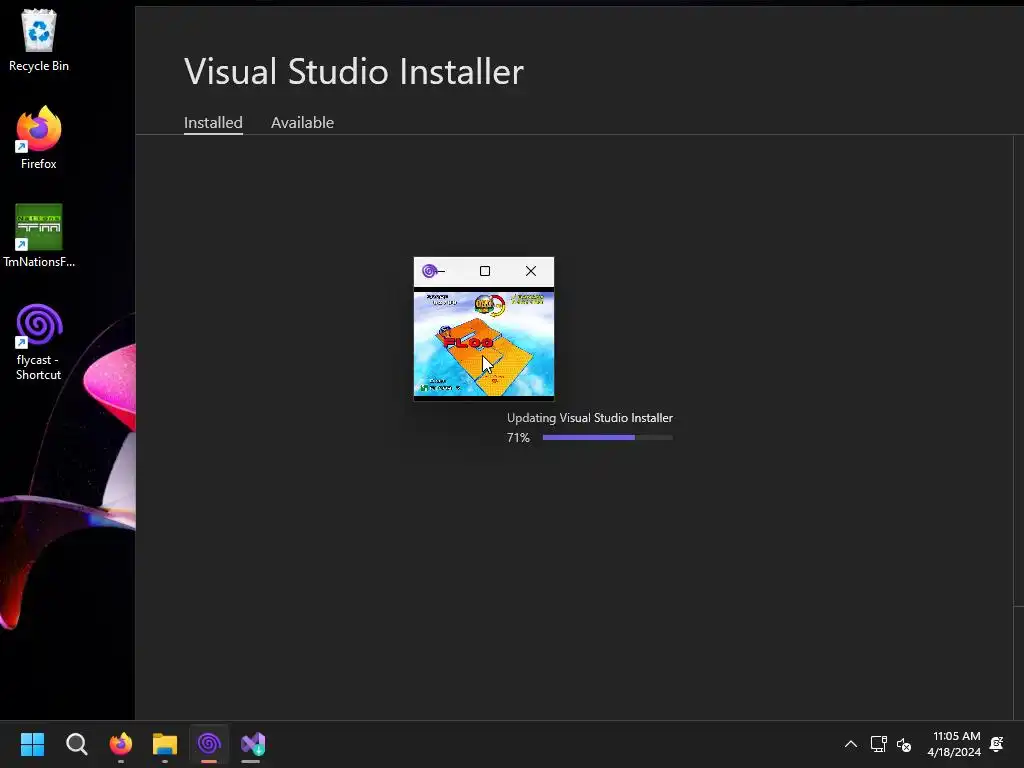Image resolution: width=1024 pixels, height=768 pixels.
Task: Switch to the Installed tab
Action: 213,123
